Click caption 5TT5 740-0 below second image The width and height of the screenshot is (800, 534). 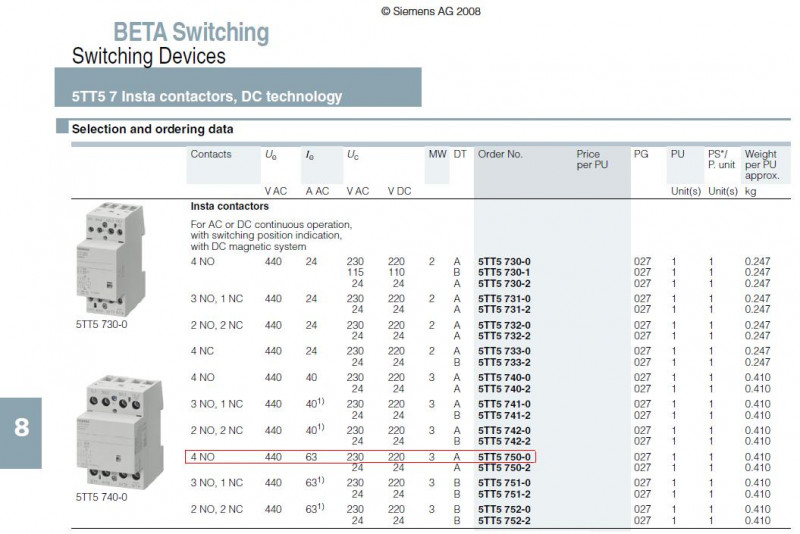coord(102,497)
